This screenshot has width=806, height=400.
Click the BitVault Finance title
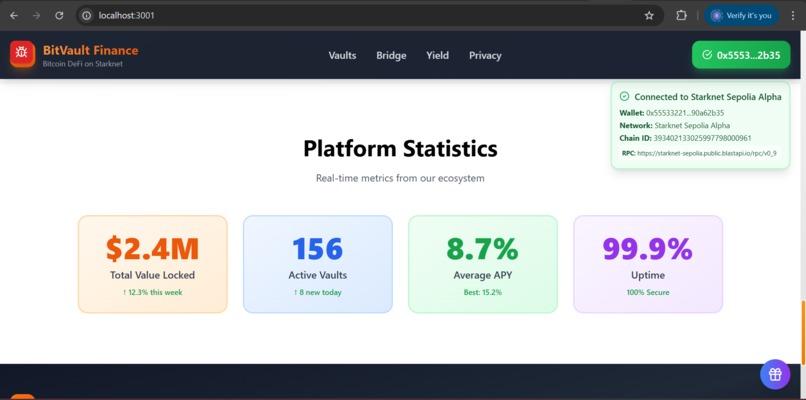tap(90, 50)
